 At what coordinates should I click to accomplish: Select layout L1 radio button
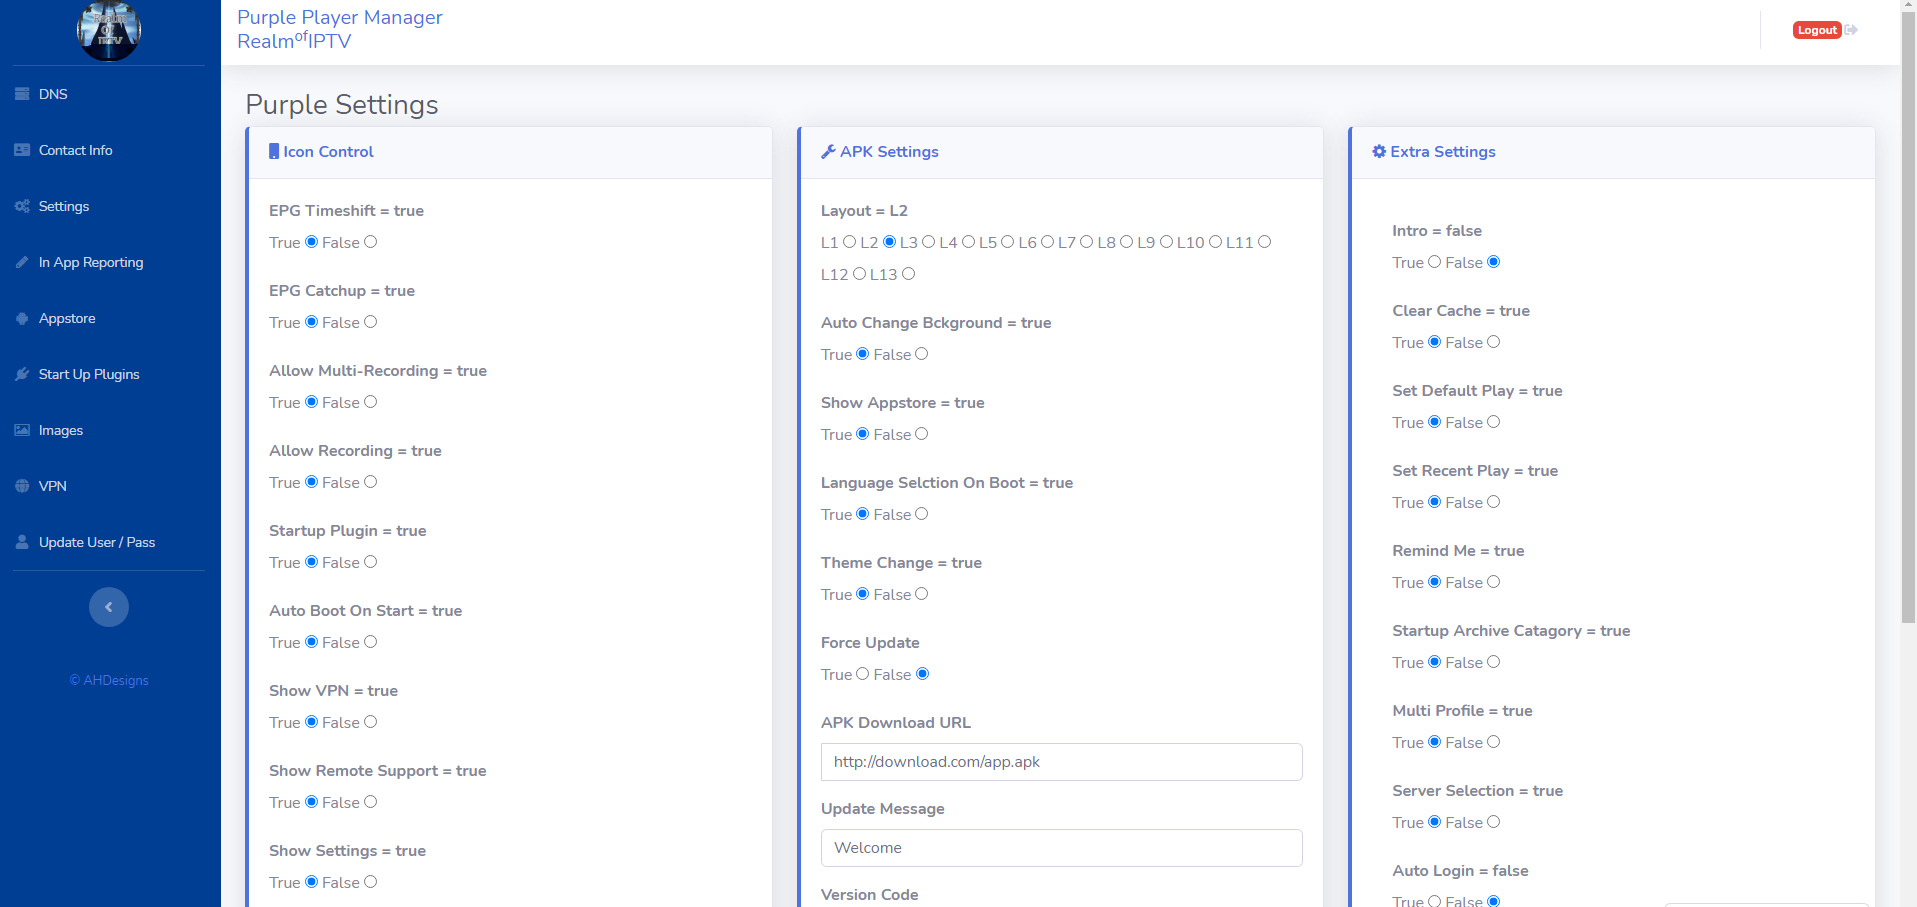tap(850, 242)
